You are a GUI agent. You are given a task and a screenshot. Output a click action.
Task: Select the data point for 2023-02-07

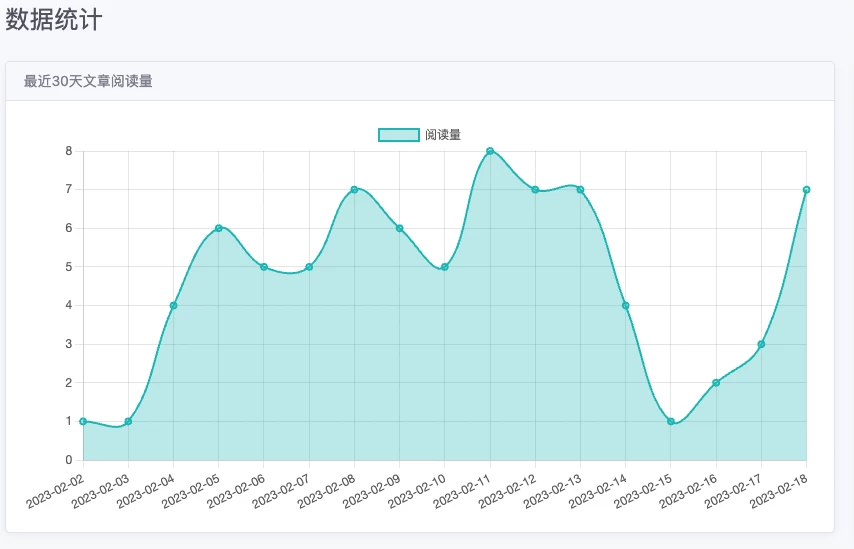tap(309, 267)
